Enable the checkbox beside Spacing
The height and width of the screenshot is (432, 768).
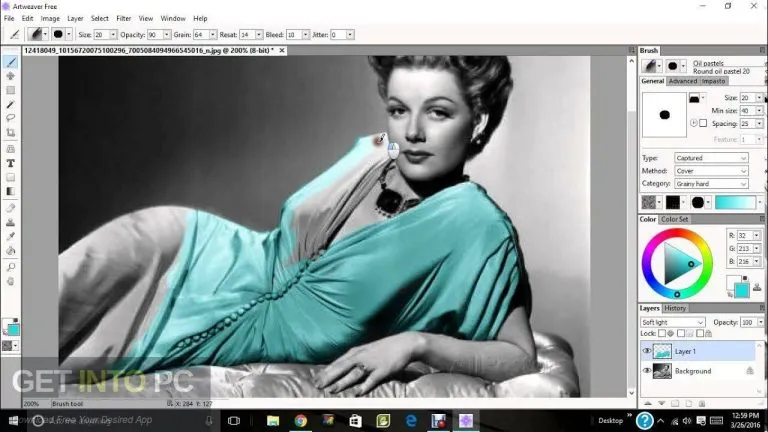pyautogui.click(x=703, y=123)
